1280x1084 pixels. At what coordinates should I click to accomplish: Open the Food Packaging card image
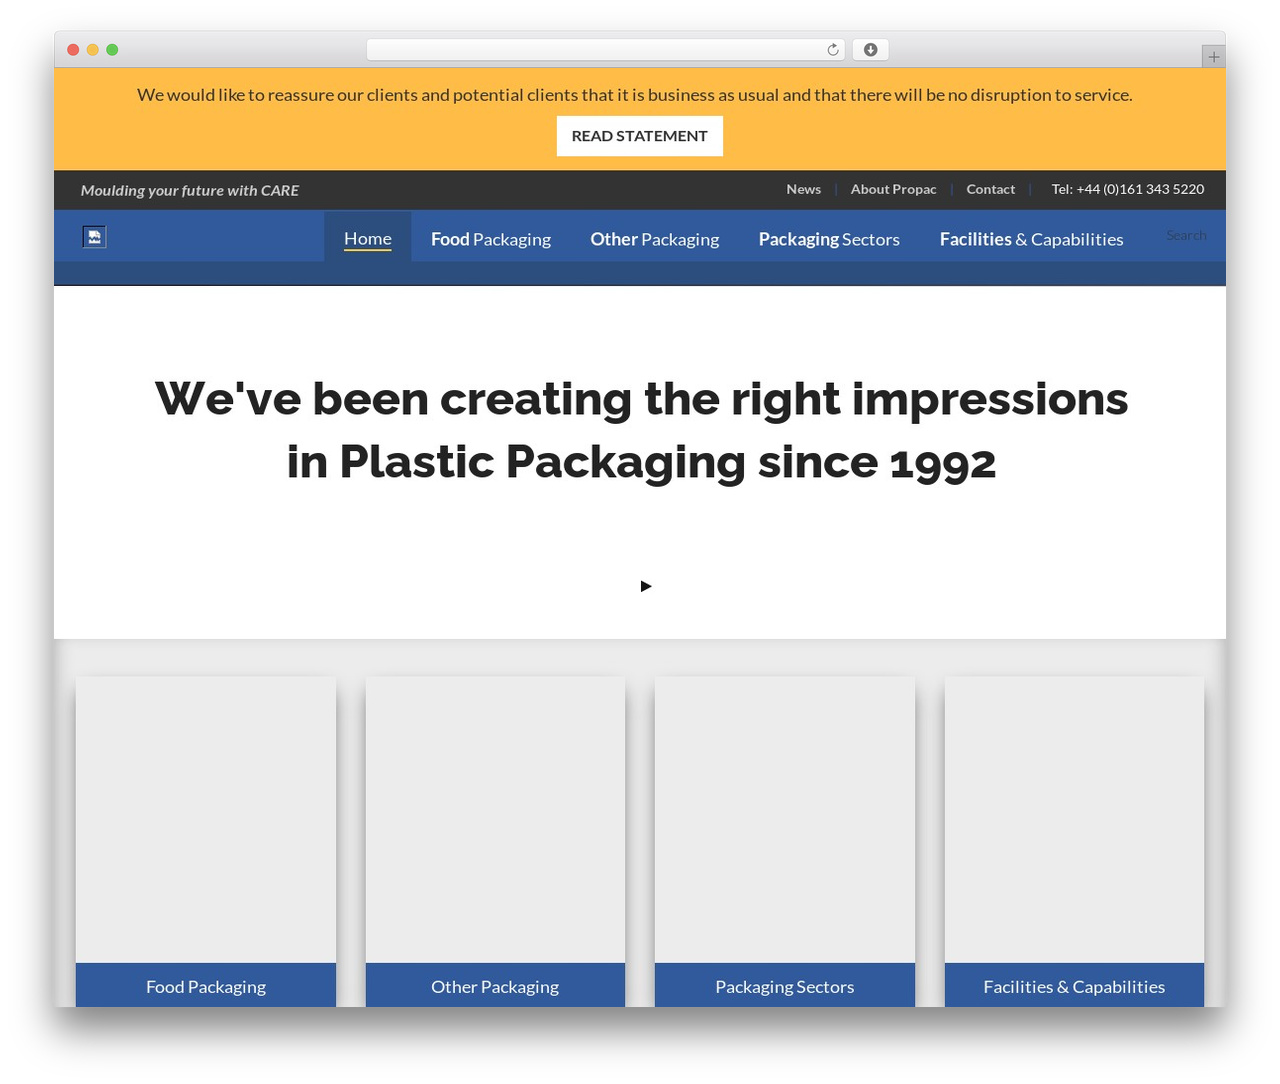point(206,820)
